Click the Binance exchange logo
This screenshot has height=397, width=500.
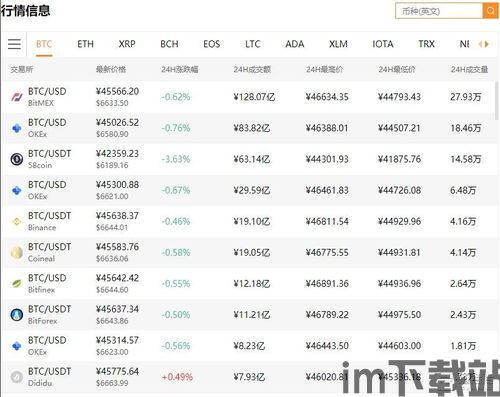click(x=17, y=221)
